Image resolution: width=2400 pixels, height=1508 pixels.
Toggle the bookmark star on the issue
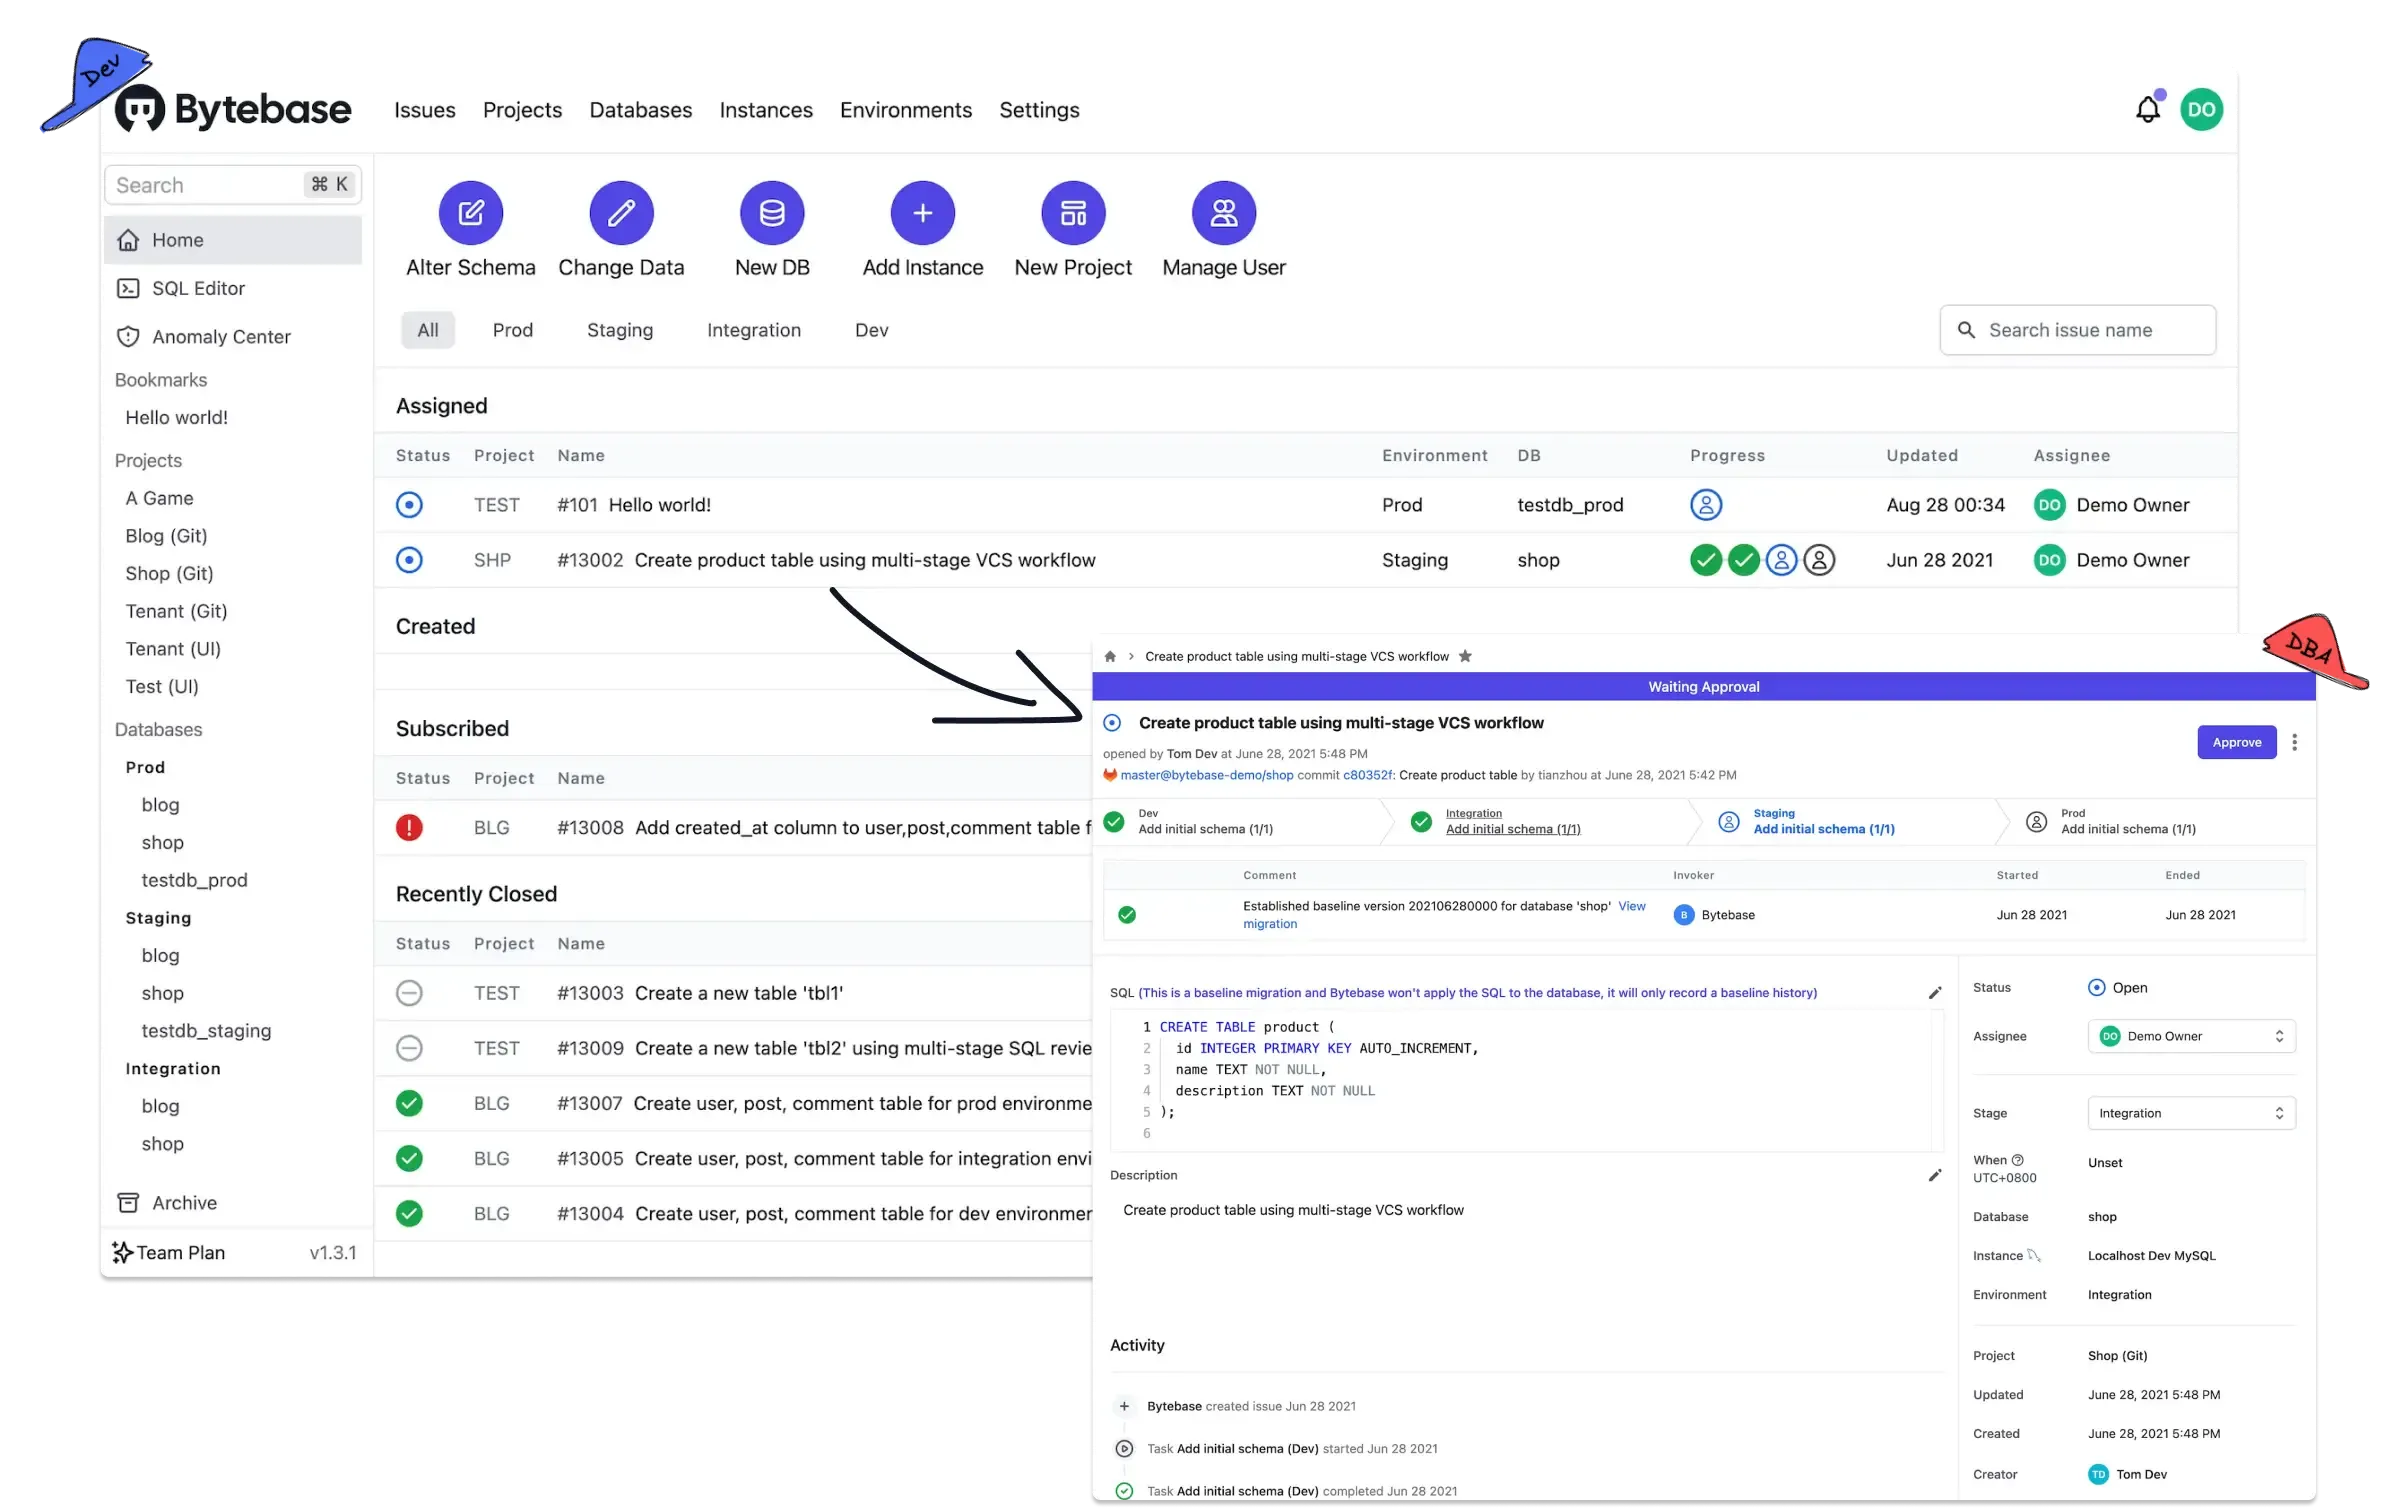click(x=1465, y=657)
